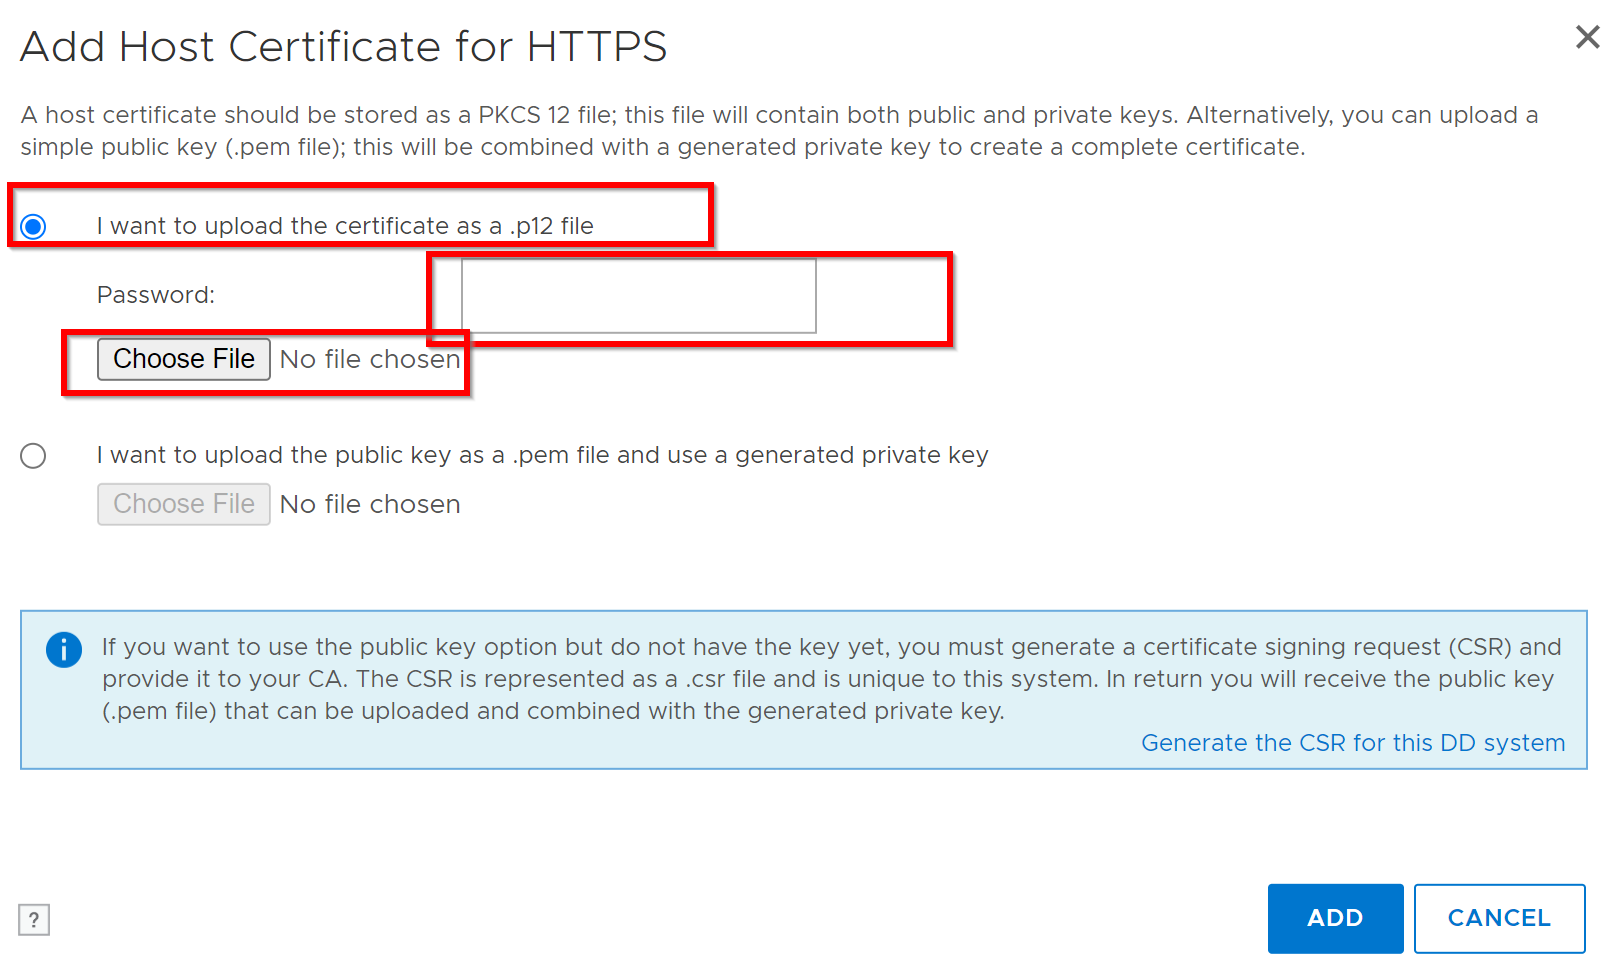The height and width of the screenshot is (955, 1614).
Task: Click inside the Password input field
Action: click(x=638, y=295)
